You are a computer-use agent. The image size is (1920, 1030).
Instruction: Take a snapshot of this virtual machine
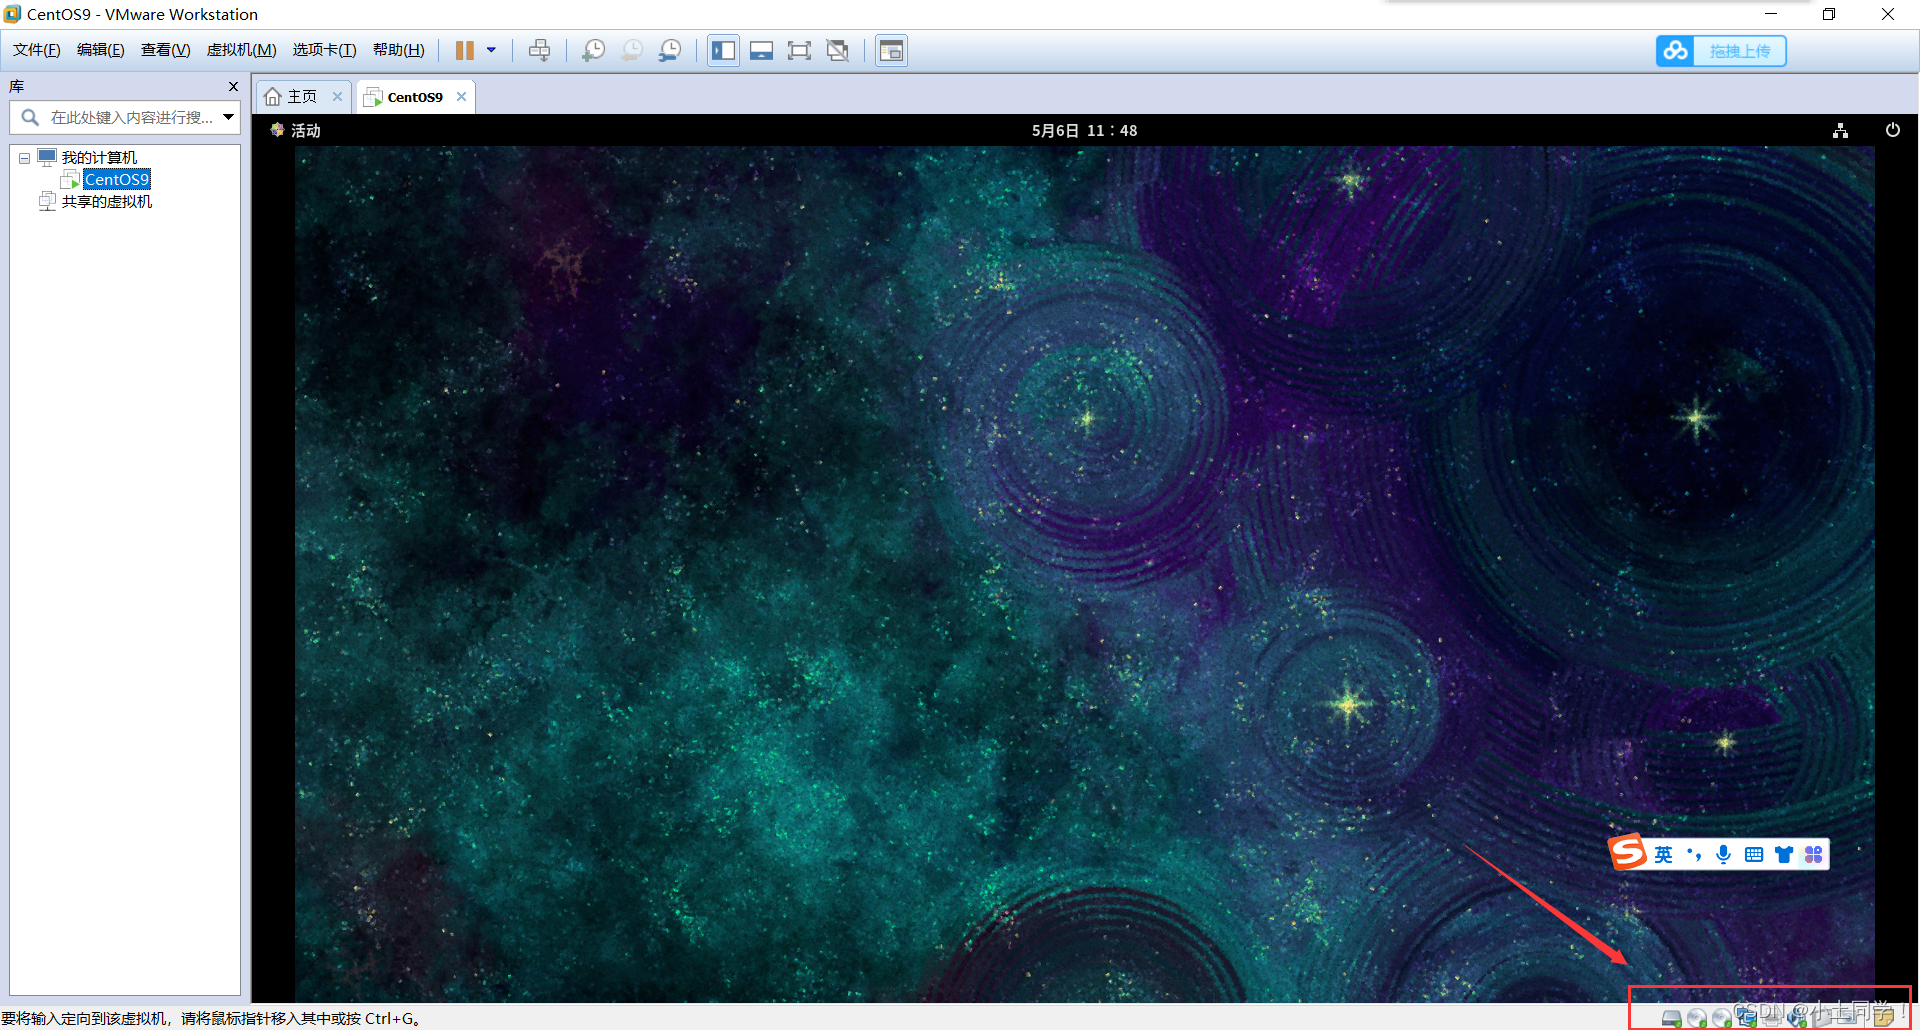(593, 51)
